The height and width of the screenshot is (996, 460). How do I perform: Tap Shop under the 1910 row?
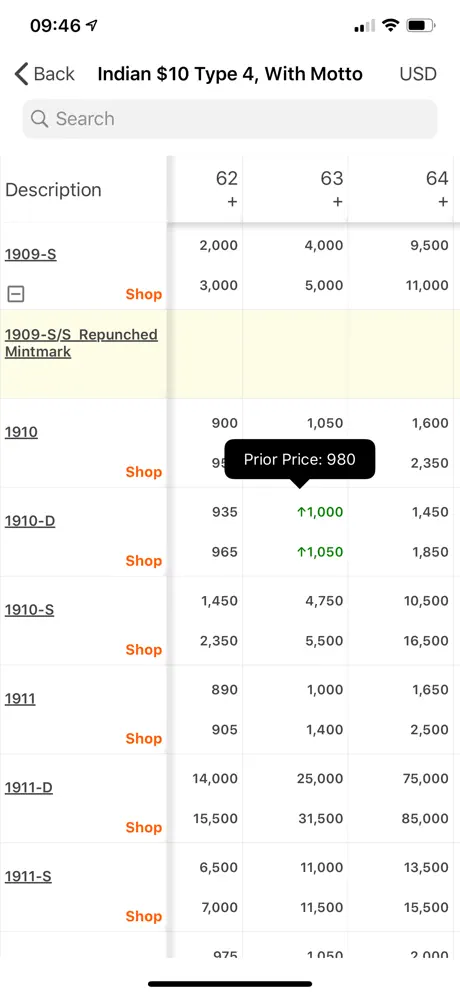tap(144, 472)
